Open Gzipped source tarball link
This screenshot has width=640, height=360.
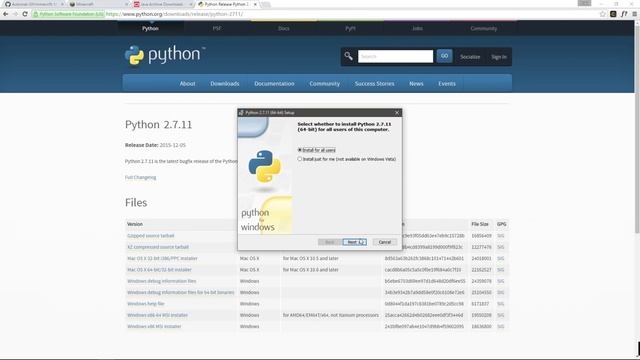(151, 236)
